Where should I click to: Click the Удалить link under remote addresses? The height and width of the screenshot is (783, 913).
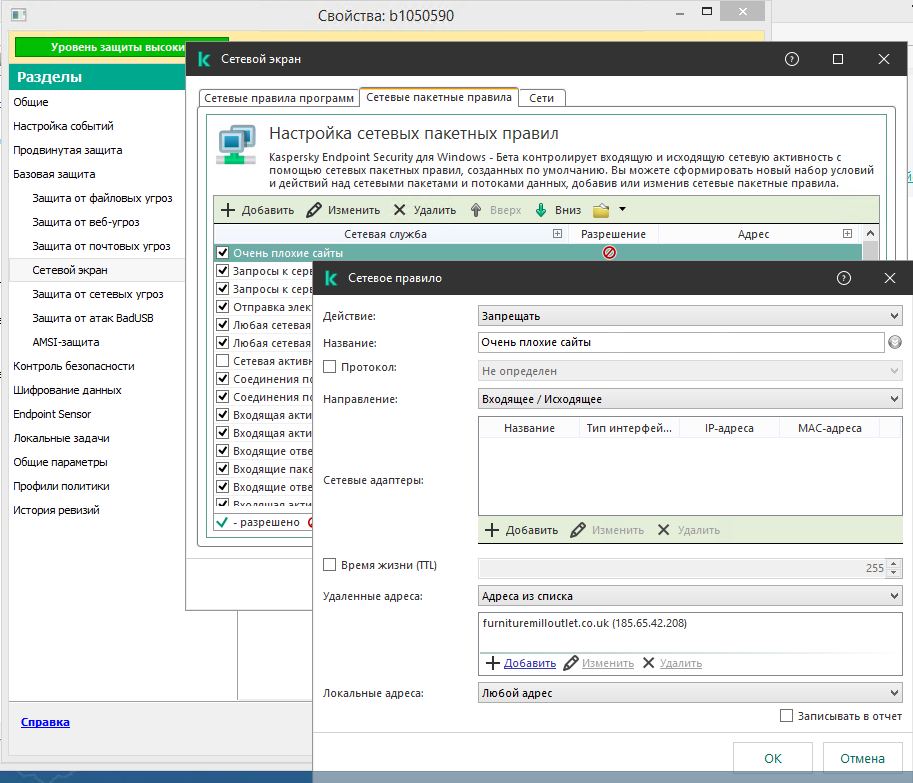point(681,663)
